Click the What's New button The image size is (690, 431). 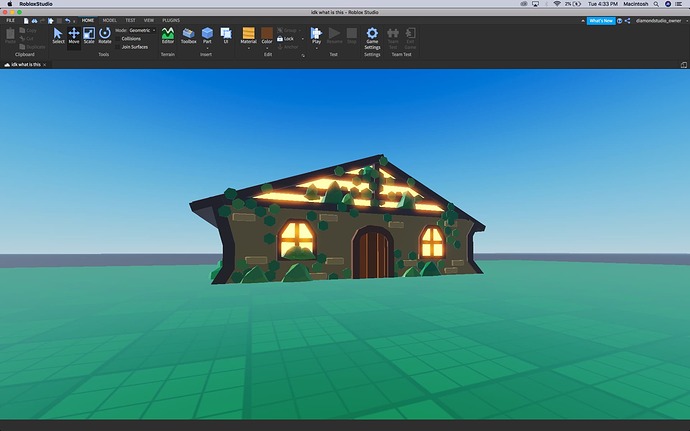point(601,21)
